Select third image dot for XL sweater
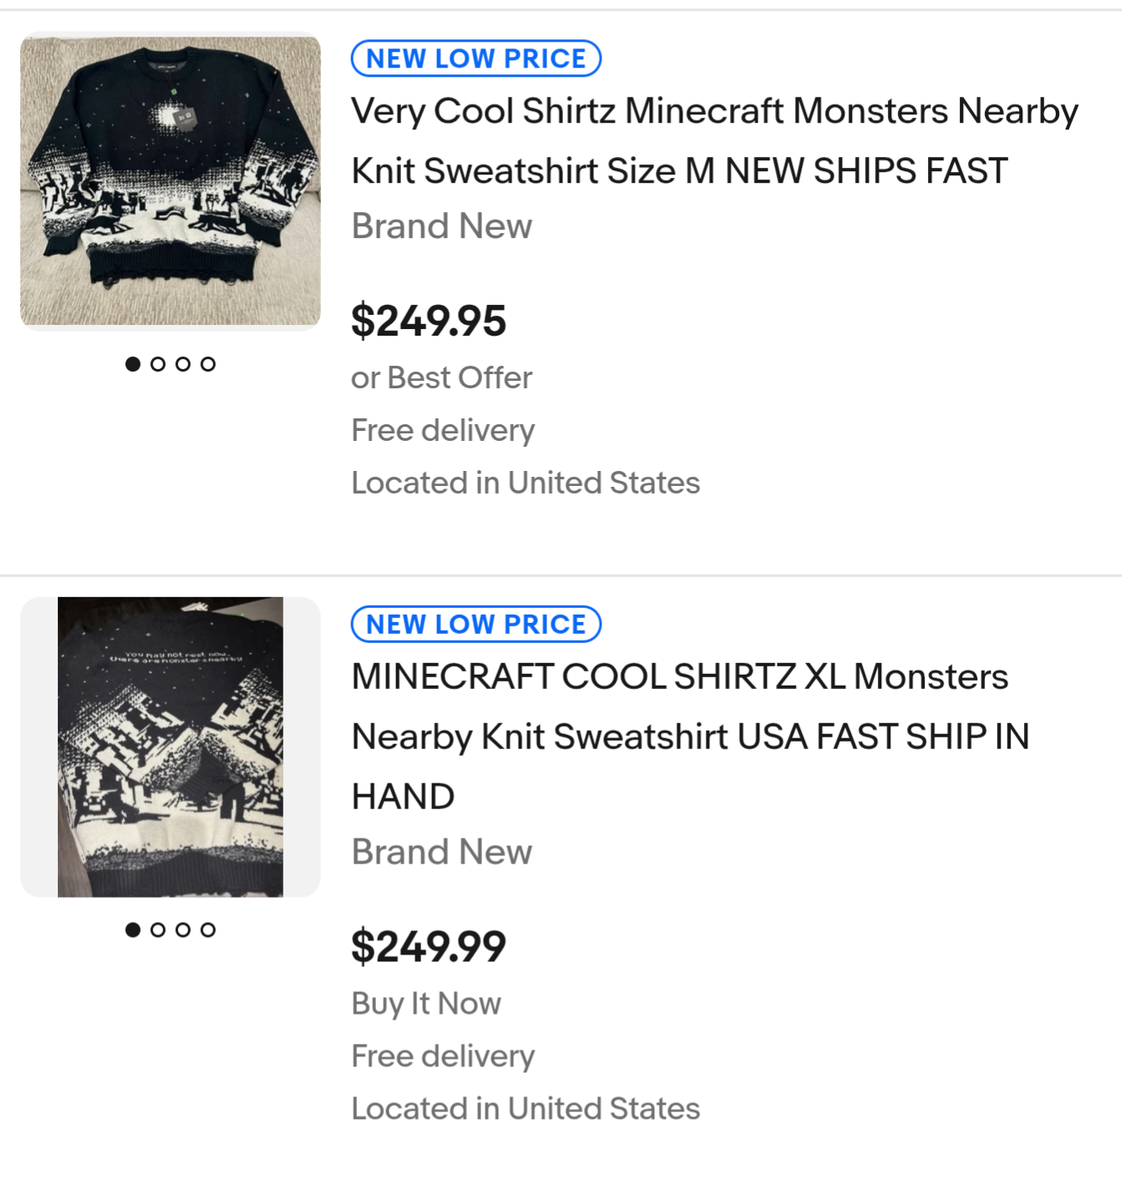 183,930
